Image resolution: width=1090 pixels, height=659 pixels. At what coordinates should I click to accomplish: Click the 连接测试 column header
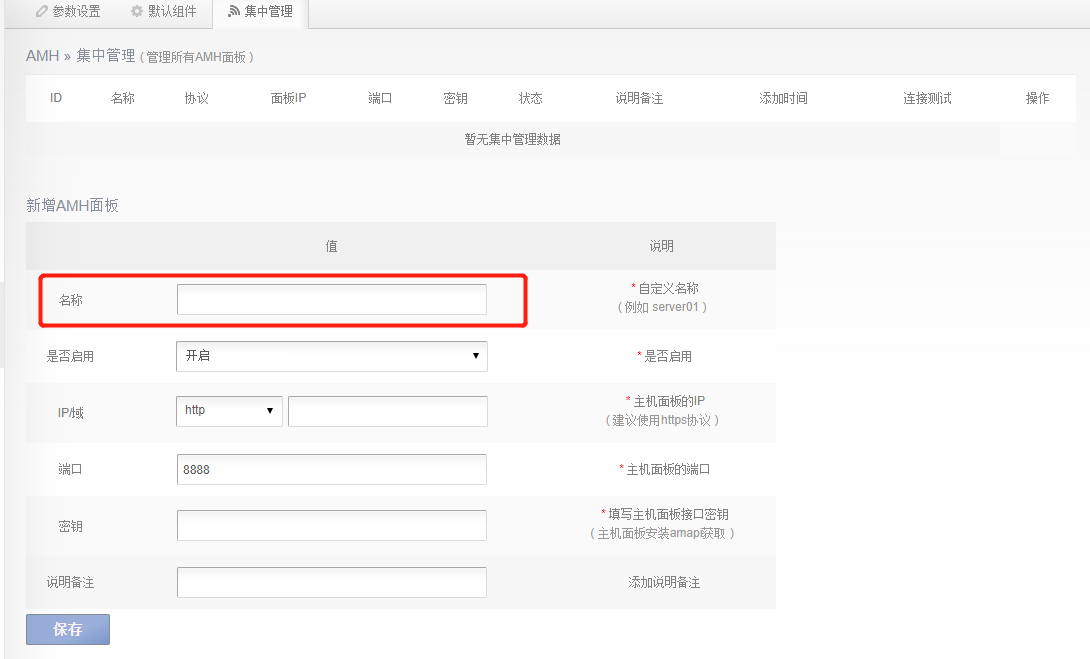[927, 98]
